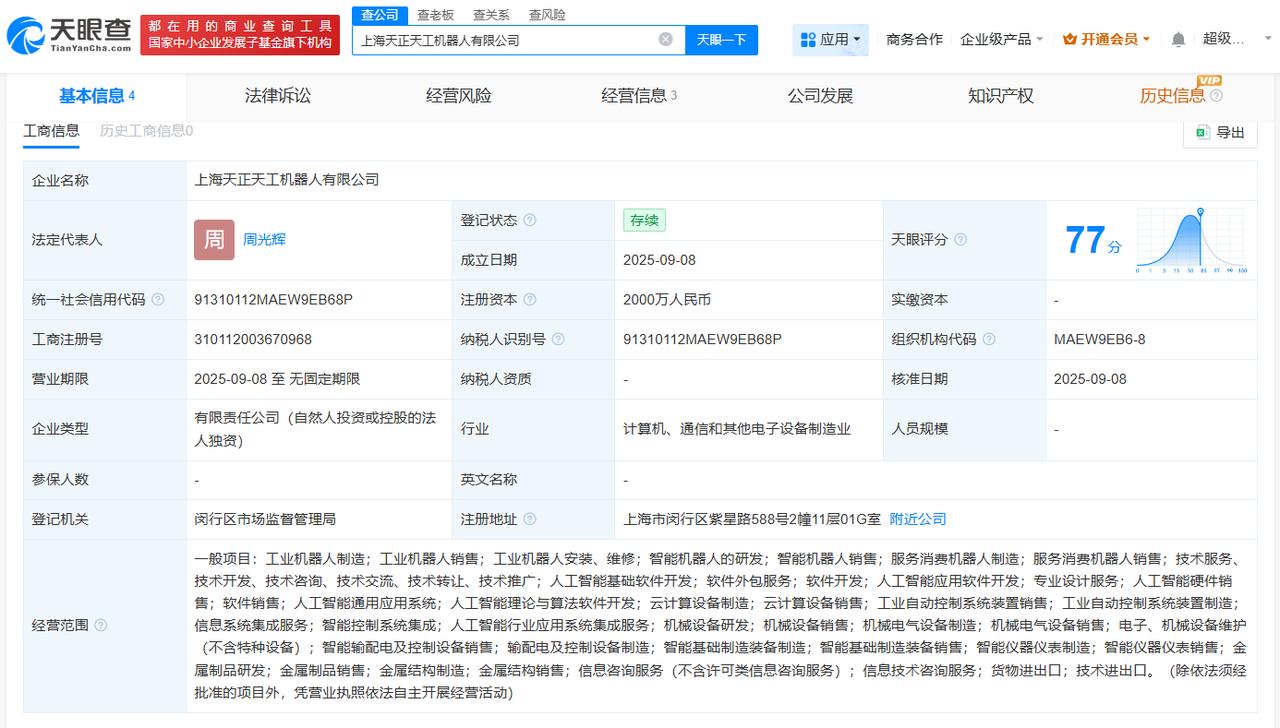The image size is (1280, 728).
Task: Expand the 开通会员 dropdown
Action: pos(1106,39)
